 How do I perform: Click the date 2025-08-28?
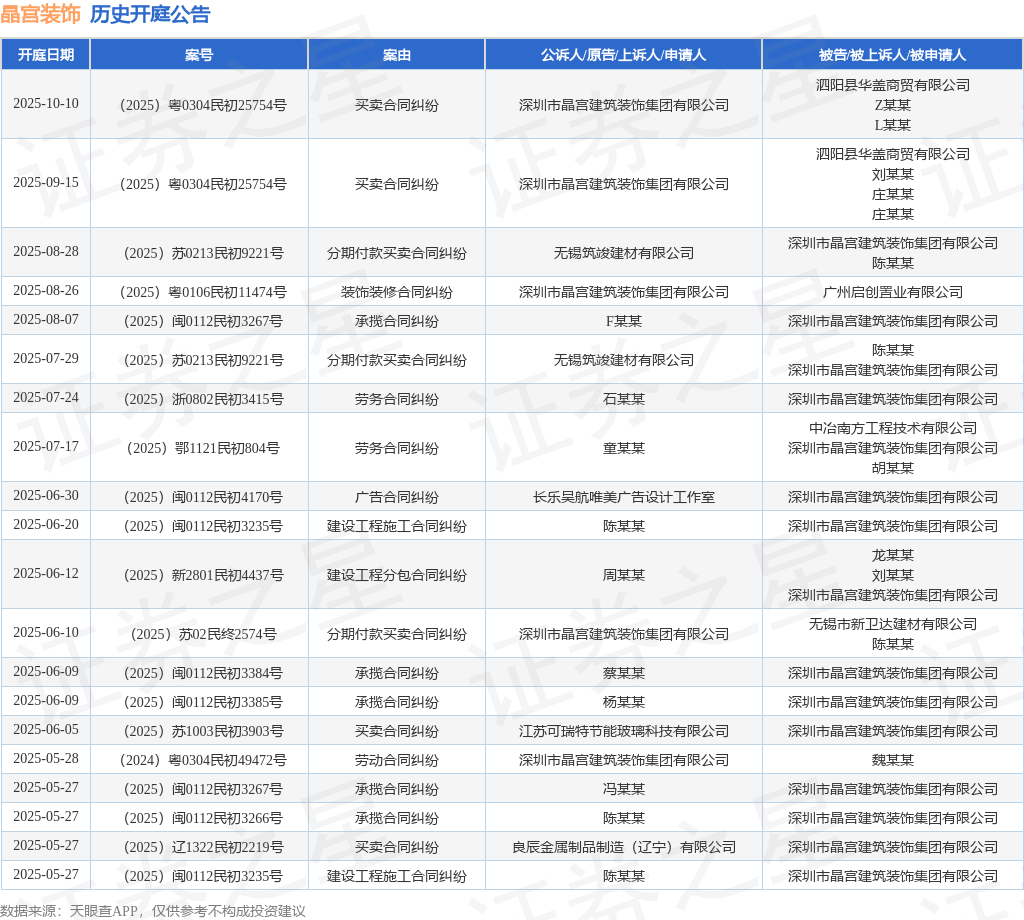coord(46,252)
